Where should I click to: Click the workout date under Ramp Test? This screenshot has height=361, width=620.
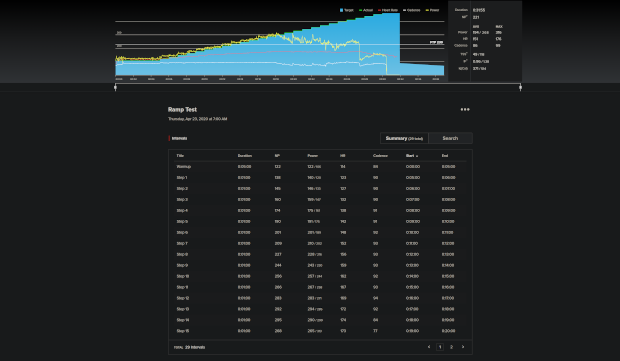(197, 119)
